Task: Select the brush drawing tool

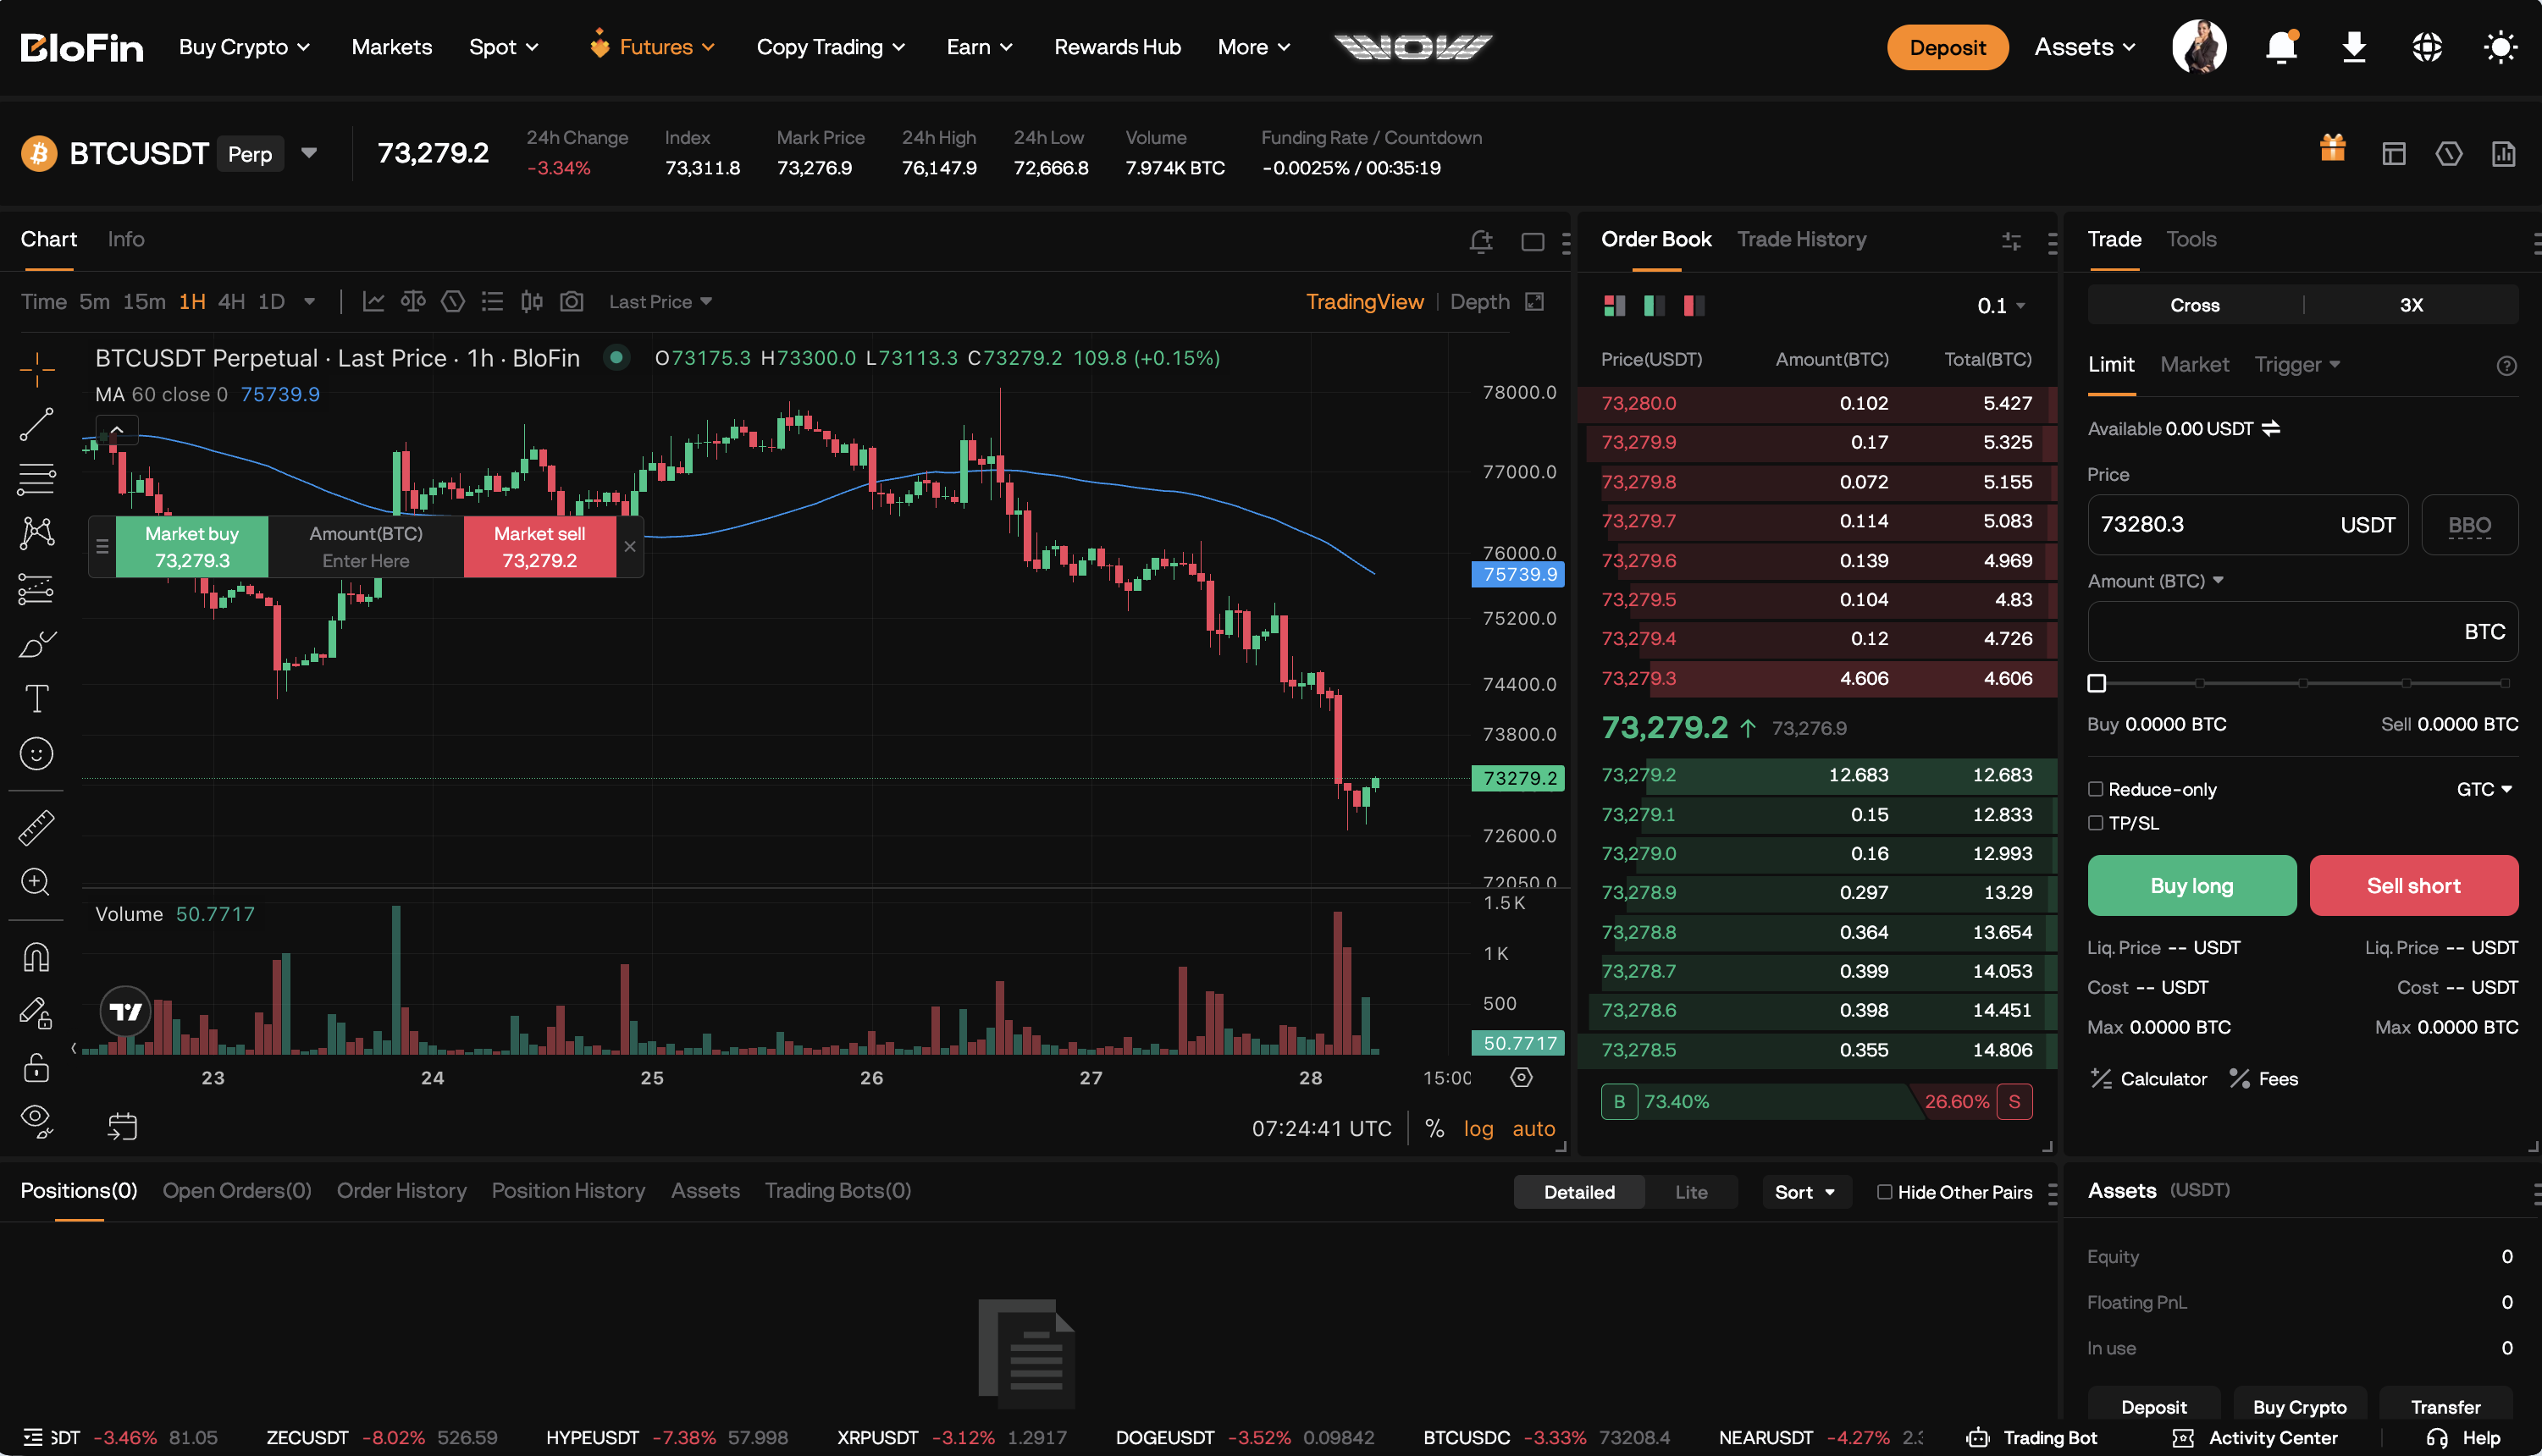Action: [37, 644]
